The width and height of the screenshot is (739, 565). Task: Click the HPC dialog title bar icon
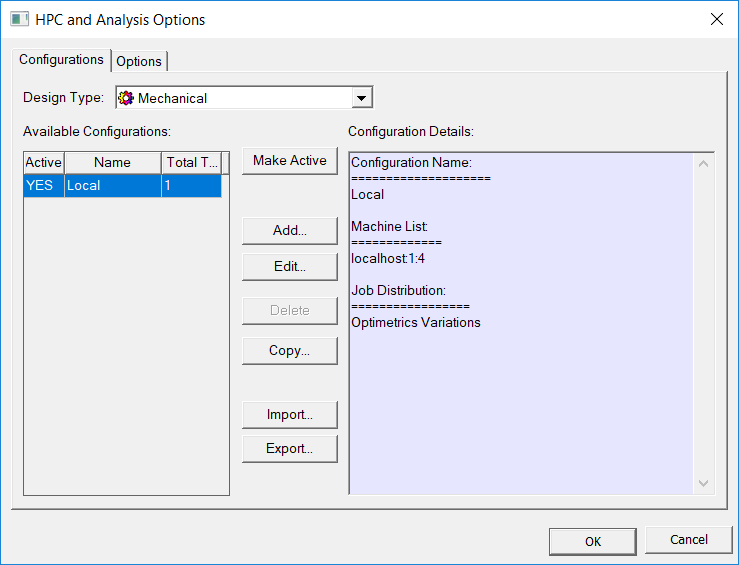pos(19,20)
